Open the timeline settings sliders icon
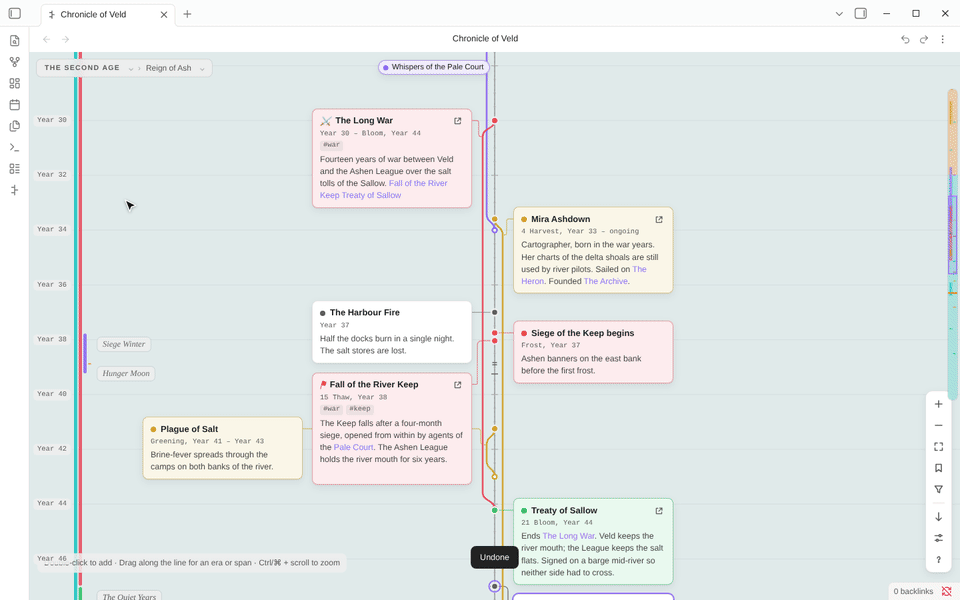 pos(939,538)
